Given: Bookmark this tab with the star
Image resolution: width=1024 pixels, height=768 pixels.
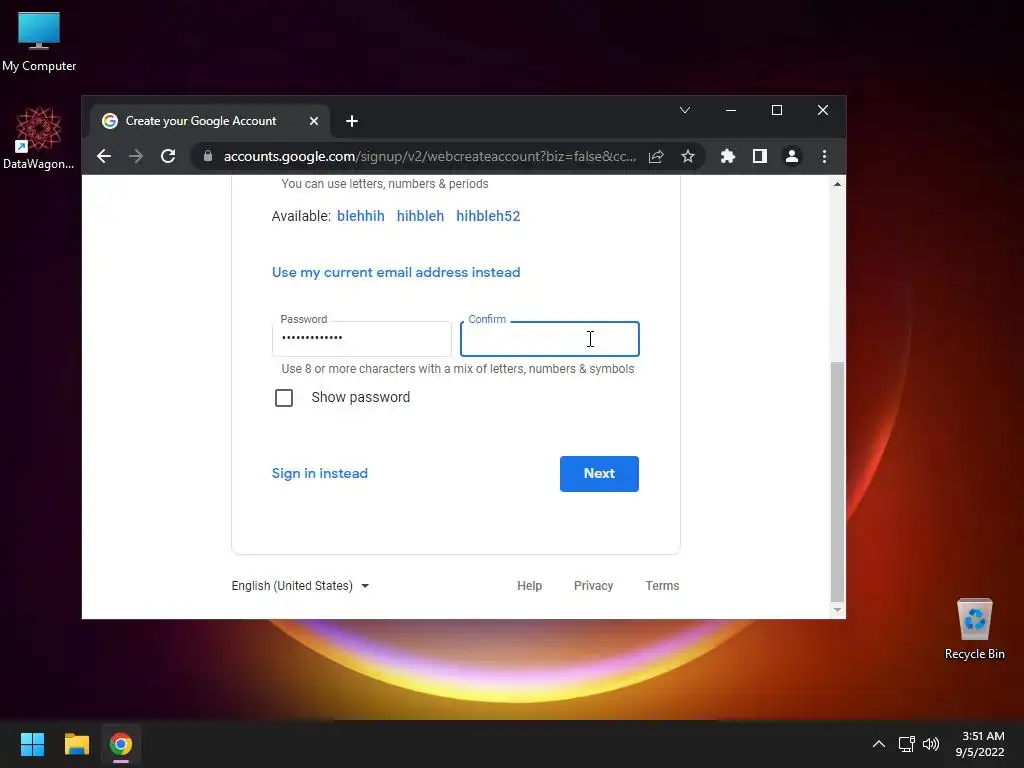Looking at the screenshot, I should click(x=688, y=156).
